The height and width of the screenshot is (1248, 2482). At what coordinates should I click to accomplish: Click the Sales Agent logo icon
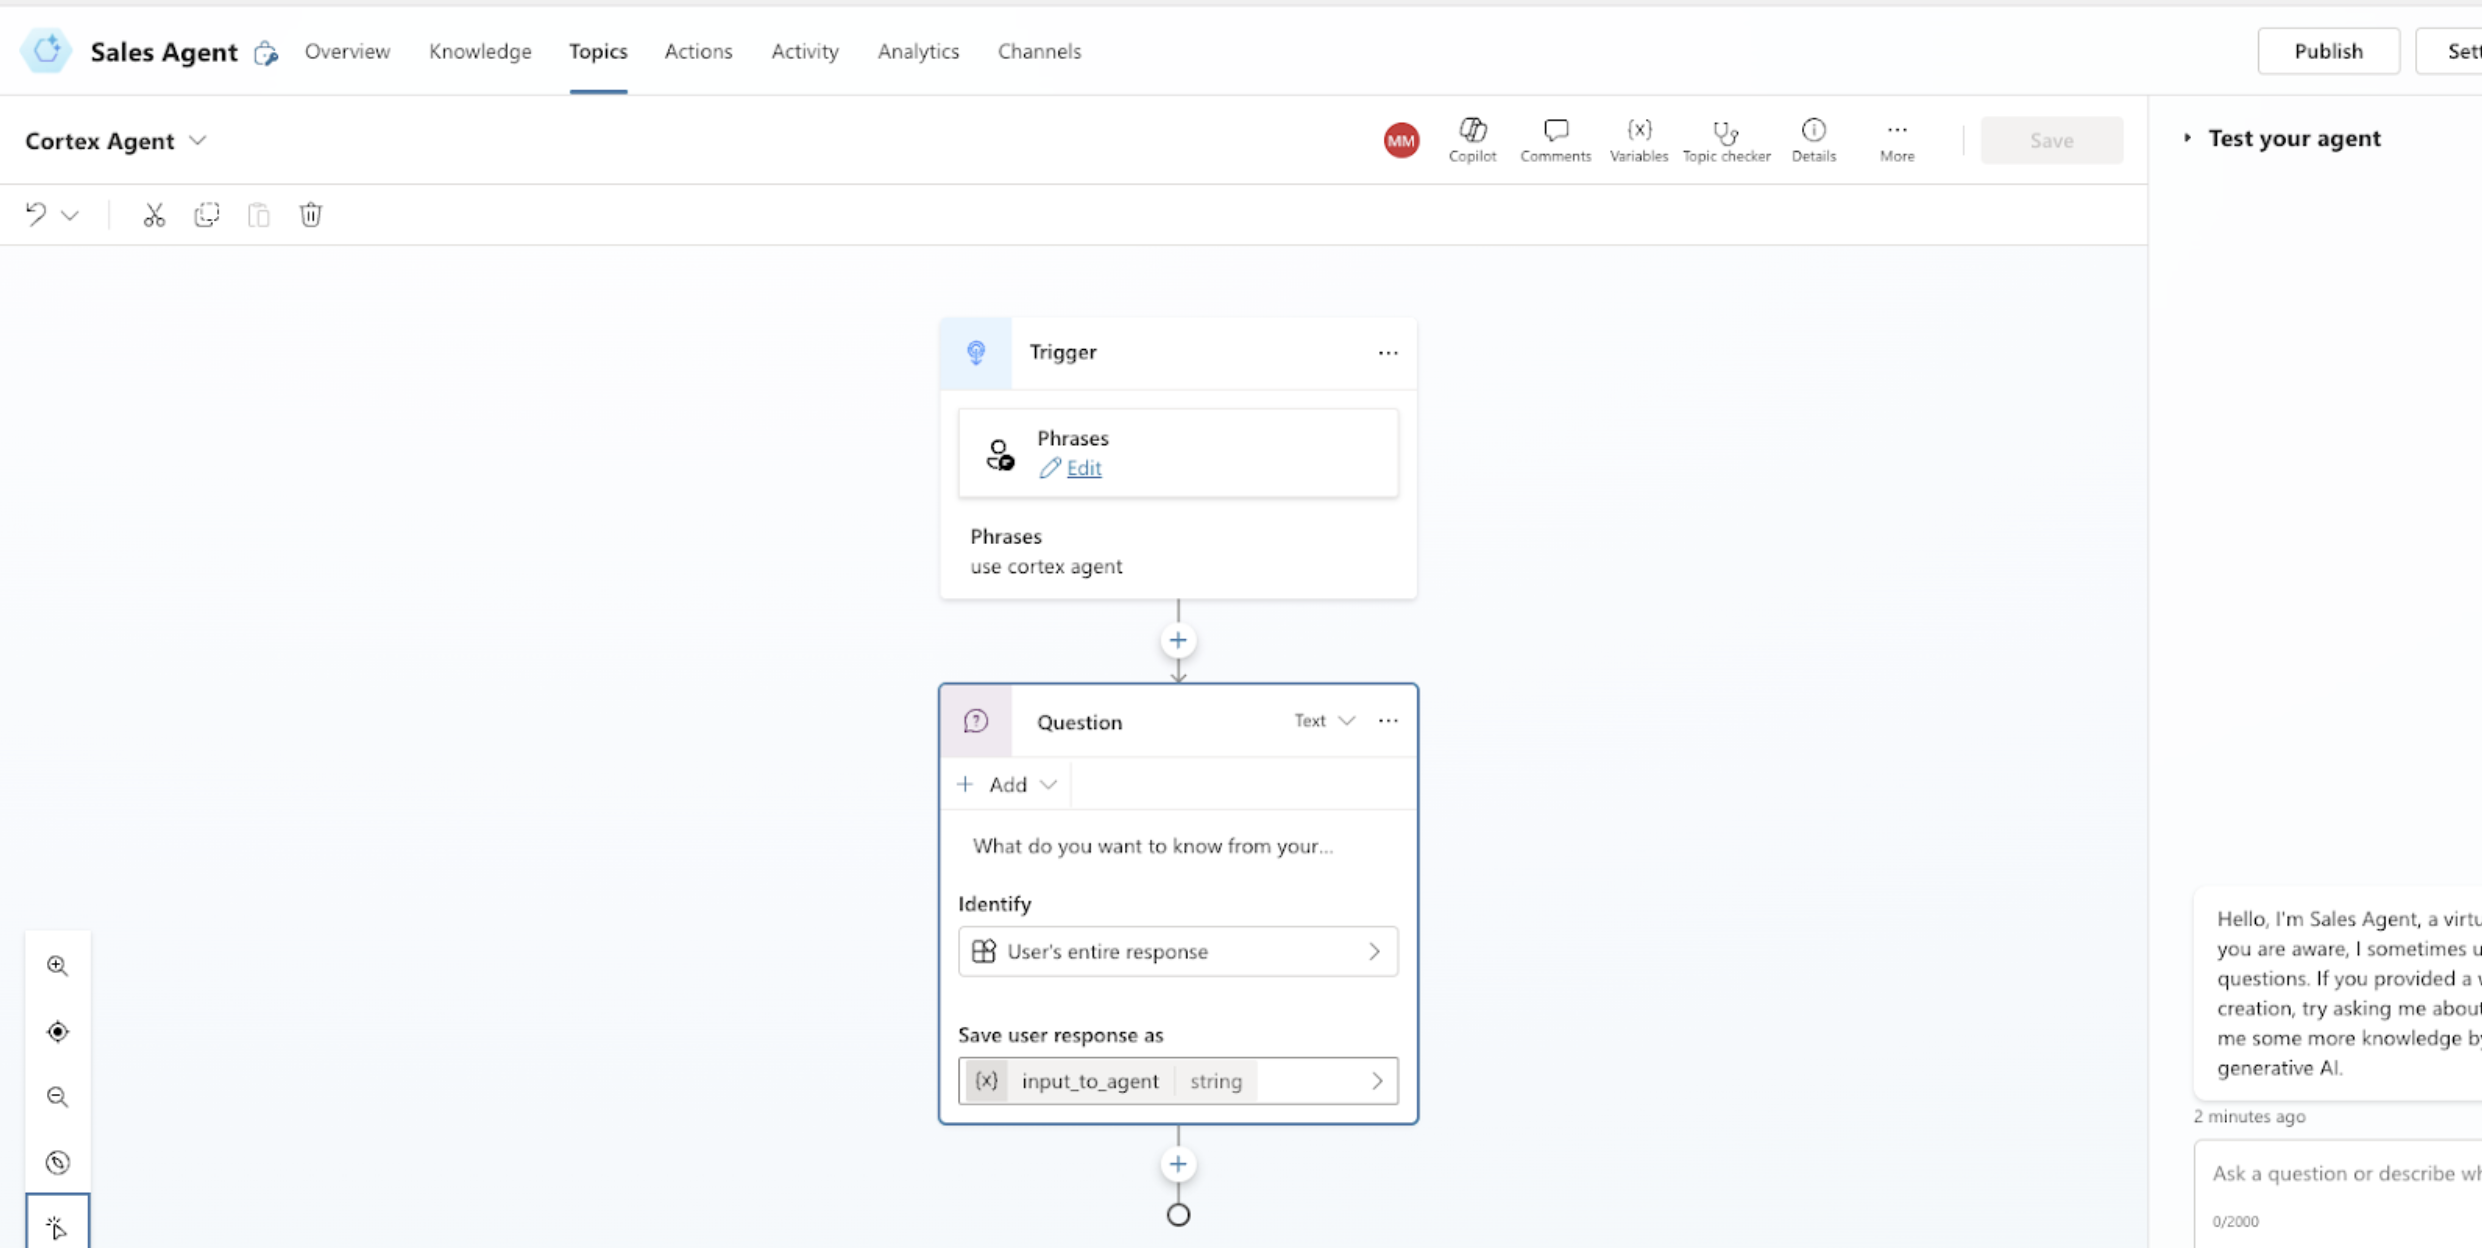pos(46,51)
